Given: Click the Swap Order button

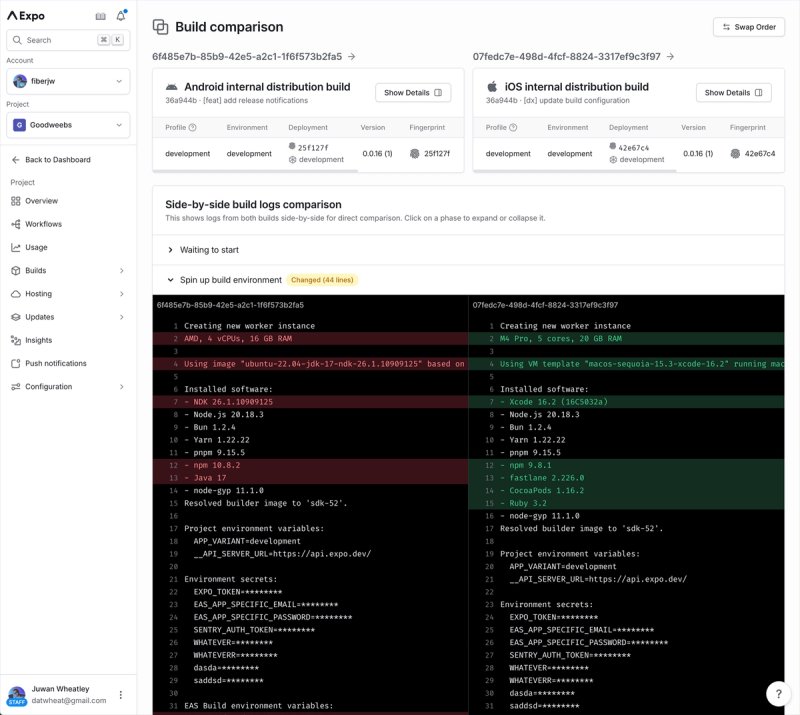Looking at the screenshot, I should (x=747, y=27).
